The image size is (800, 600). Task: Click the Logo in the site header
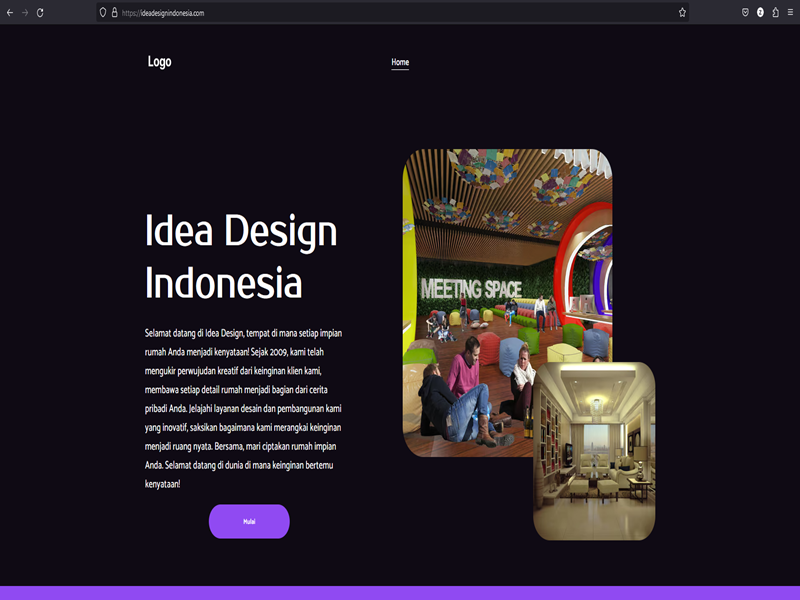[x=159, y=62]
